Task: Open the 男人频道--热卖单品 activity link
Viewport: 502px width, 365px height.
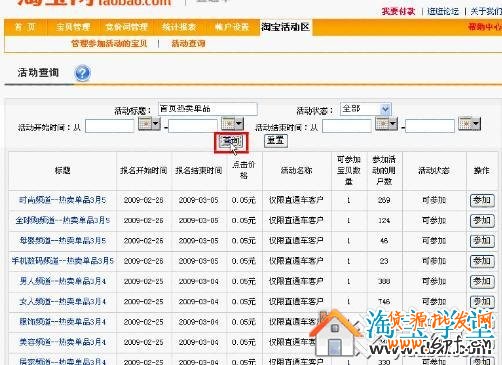Action: click(63, 281)
